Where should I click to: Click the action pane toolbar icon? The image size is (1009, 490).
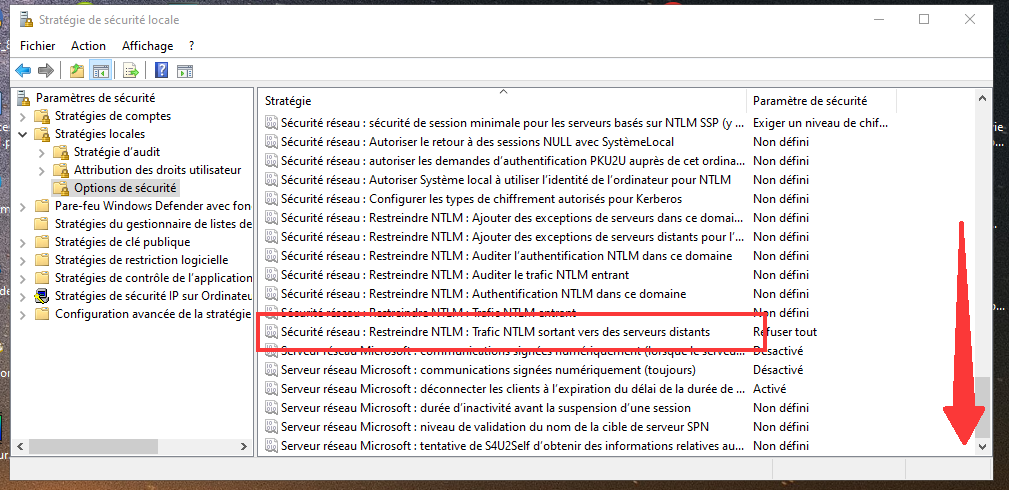[x=185, y=71]
